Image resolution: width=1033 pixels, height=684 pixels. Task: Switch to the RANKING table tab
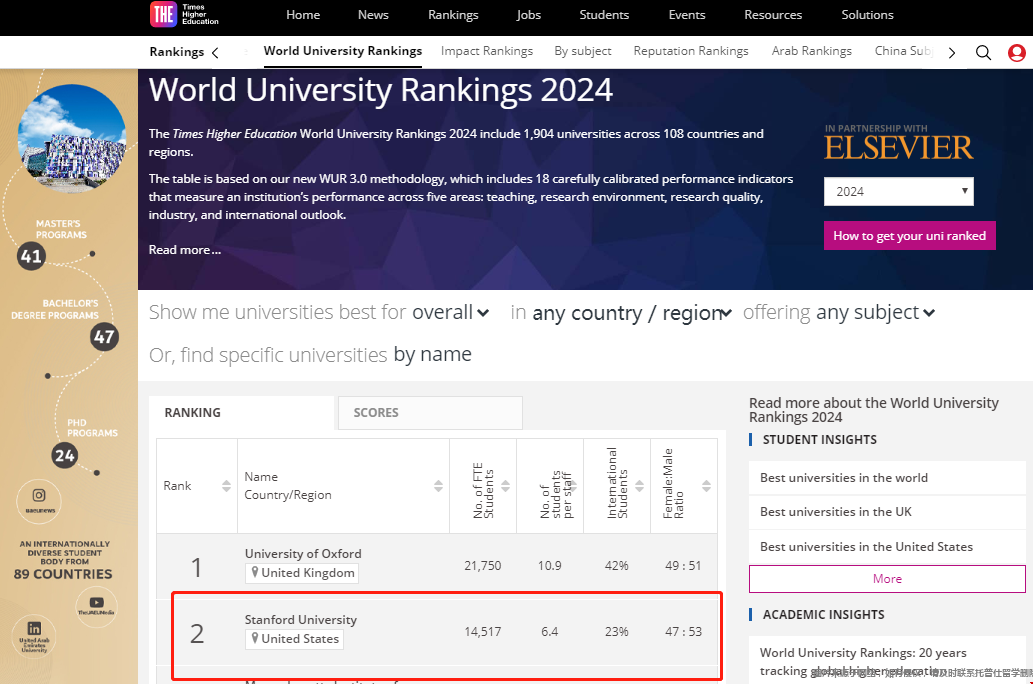click(241, 413)
